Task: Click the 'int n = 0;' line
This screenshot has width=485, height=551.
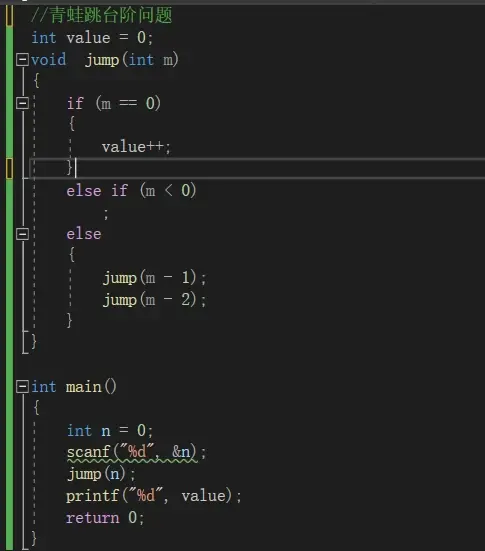Action: [110, 430]
